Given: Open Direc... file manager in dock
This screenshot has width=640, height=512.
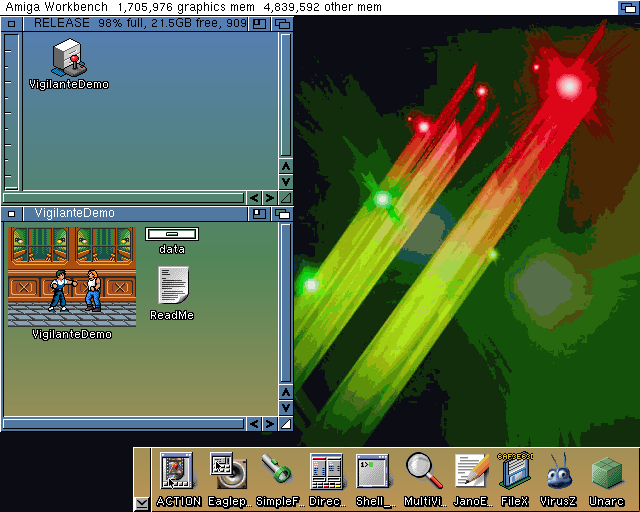Looking at the screenshot, I should pyautogui.click(x=326, y=471).
